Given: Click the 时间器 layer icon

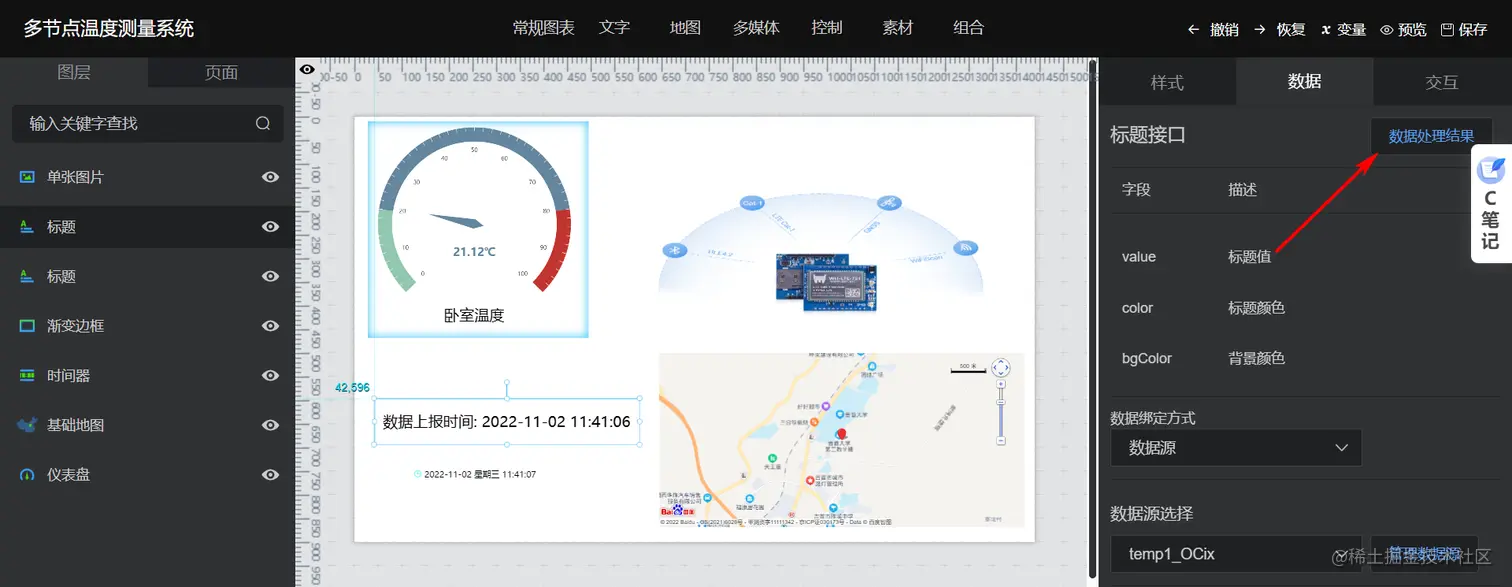Looking at the screenshot, I should 27,376.
